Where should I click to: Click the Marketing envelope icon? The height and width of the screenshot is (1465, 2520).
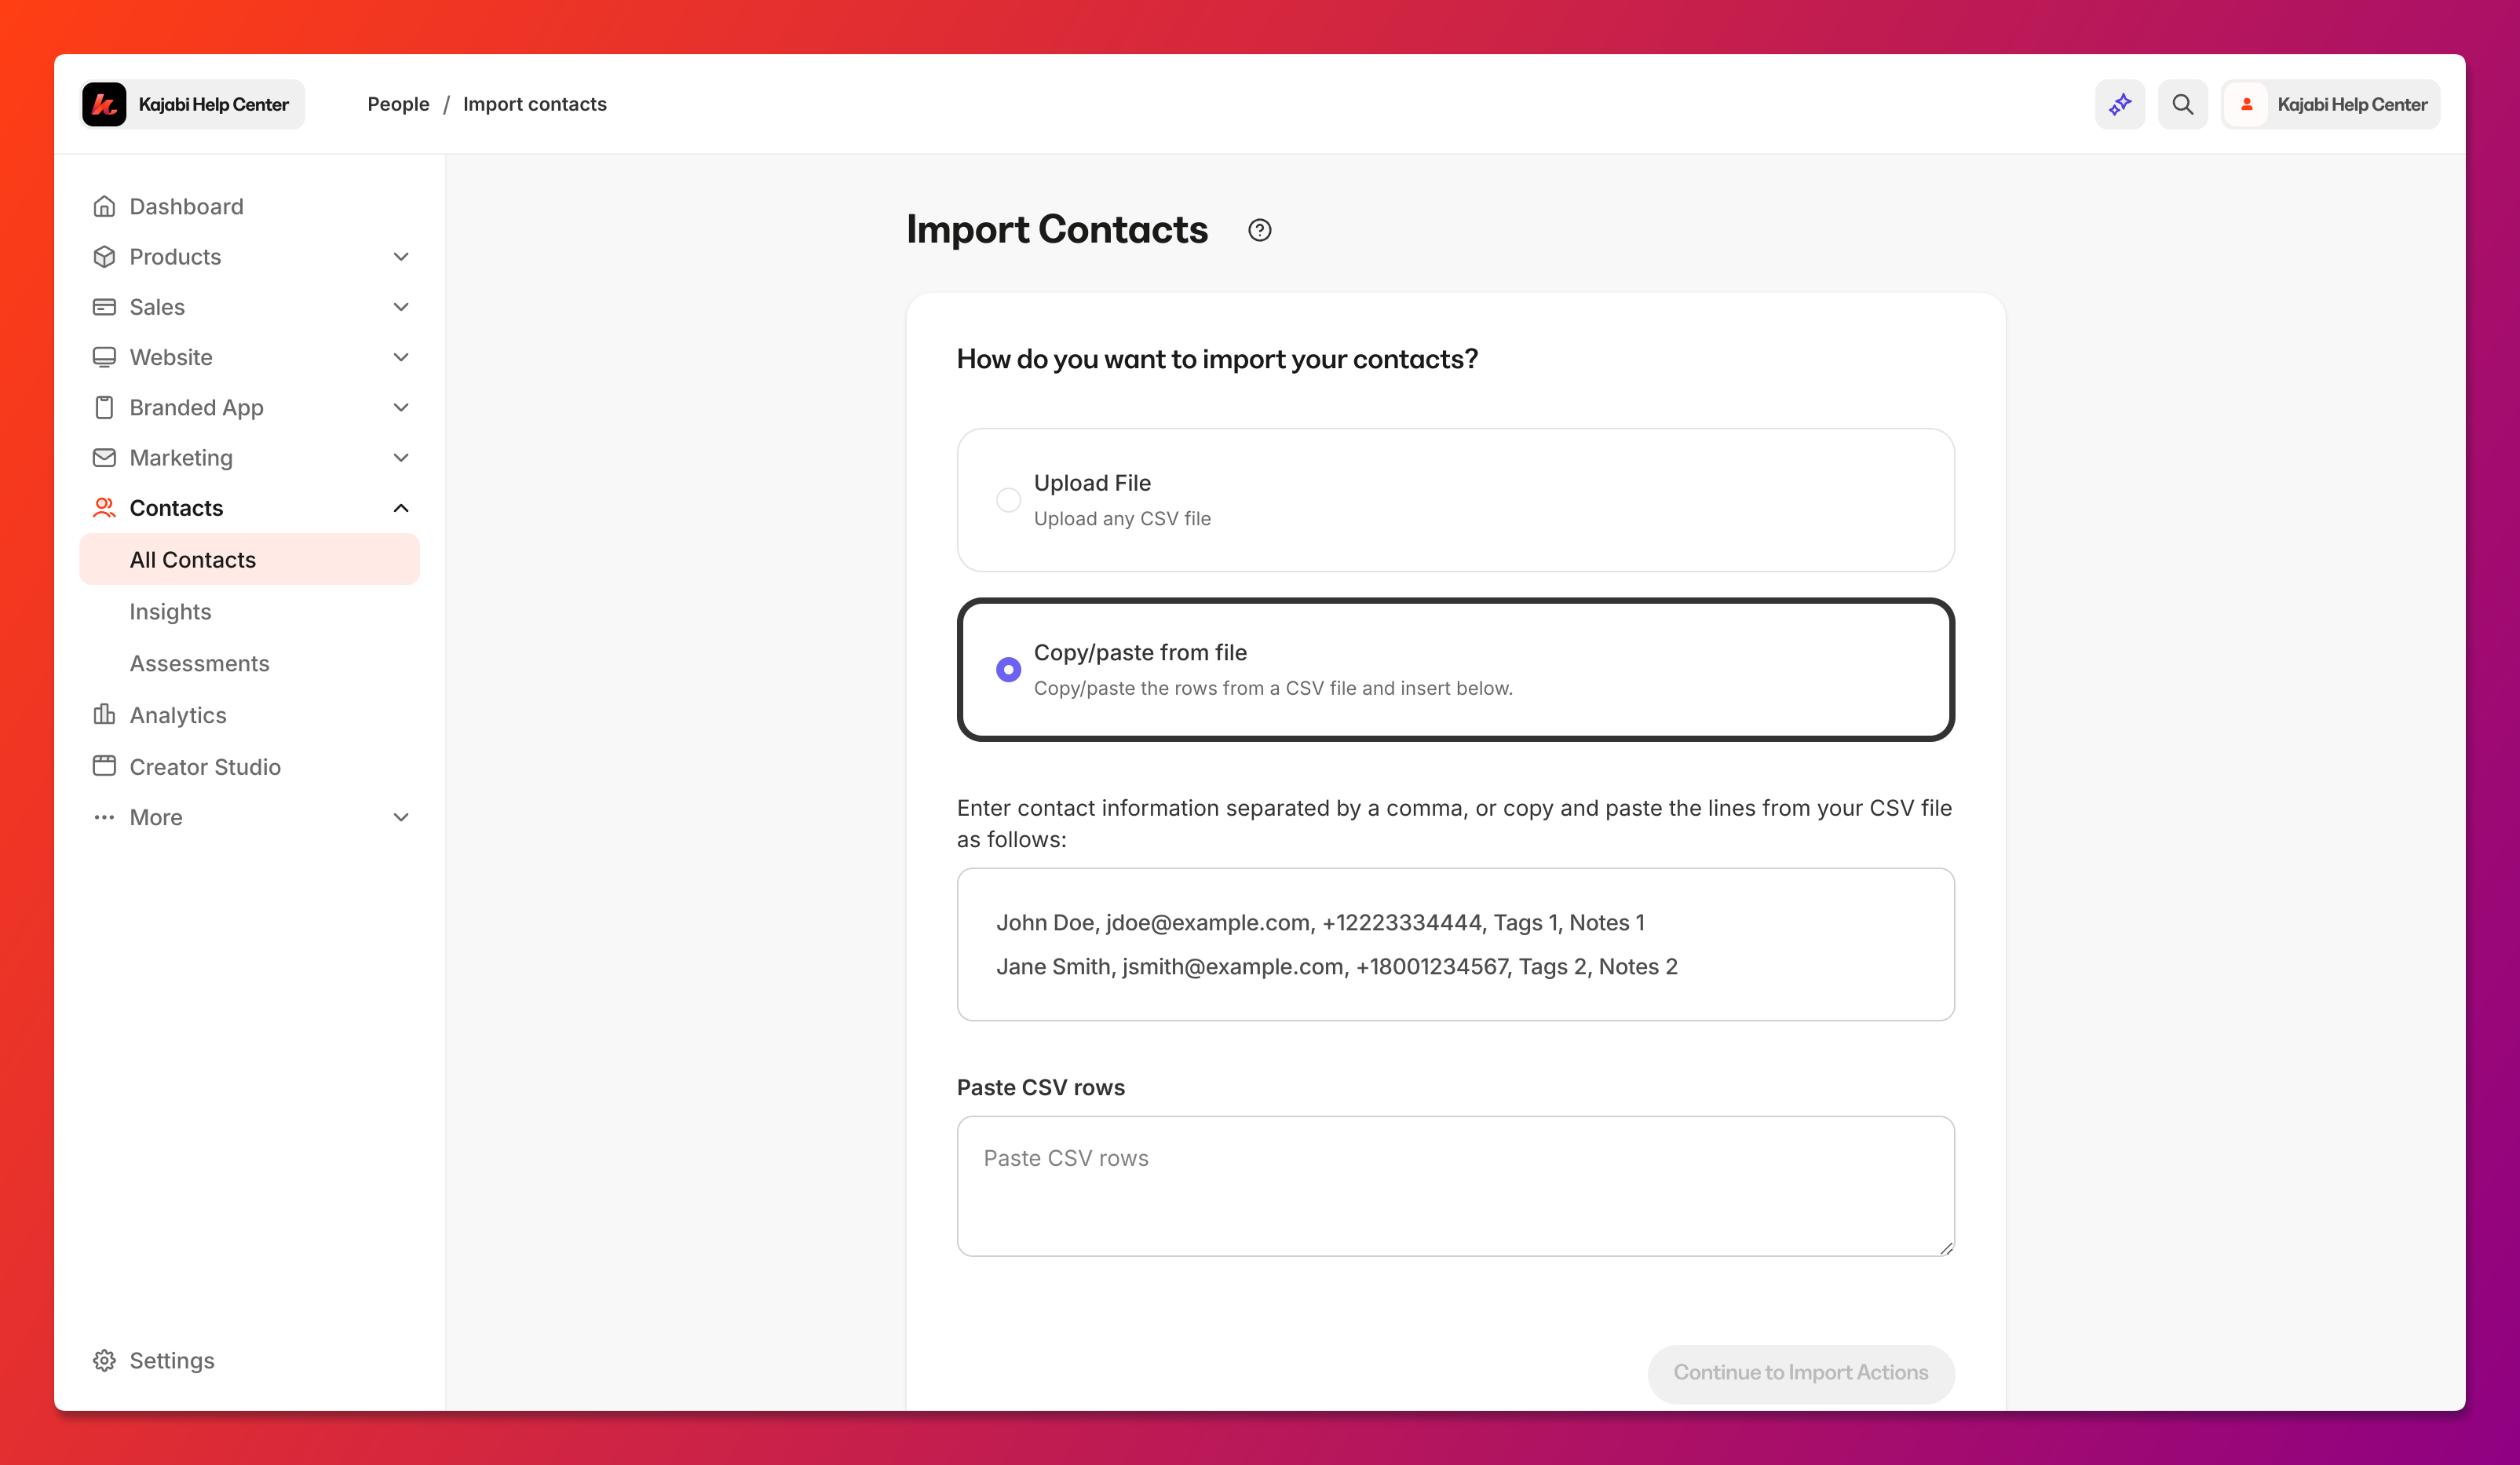click(104, 457)
